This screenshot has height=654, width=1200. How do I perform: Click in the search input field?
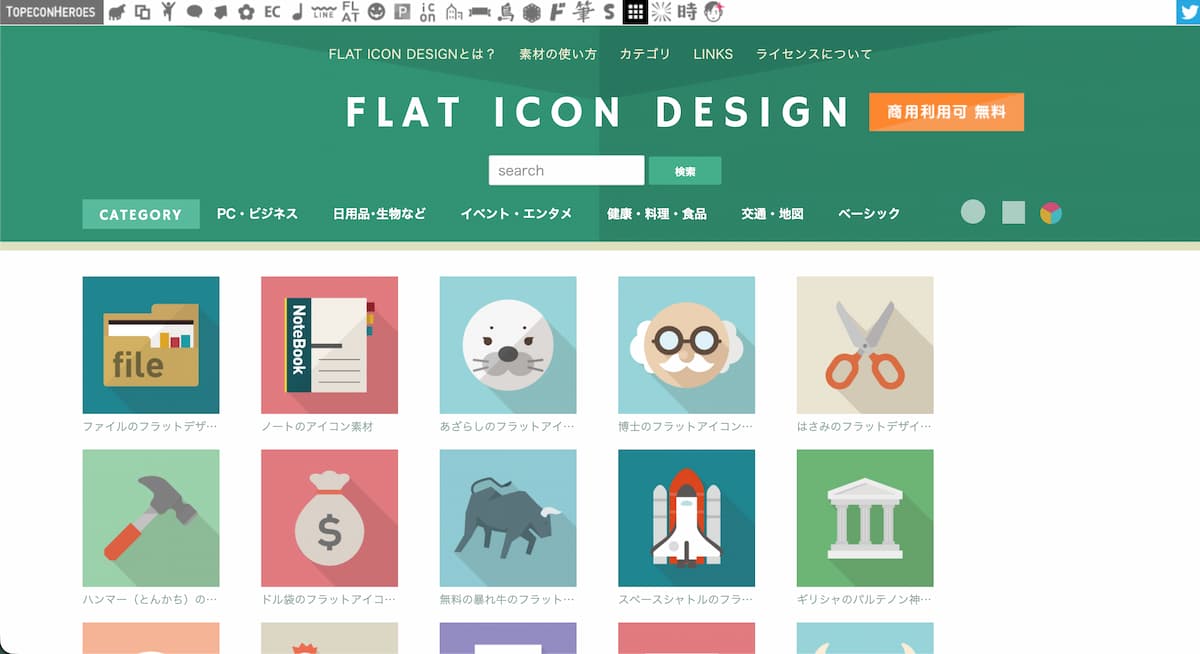coord(566,170)
